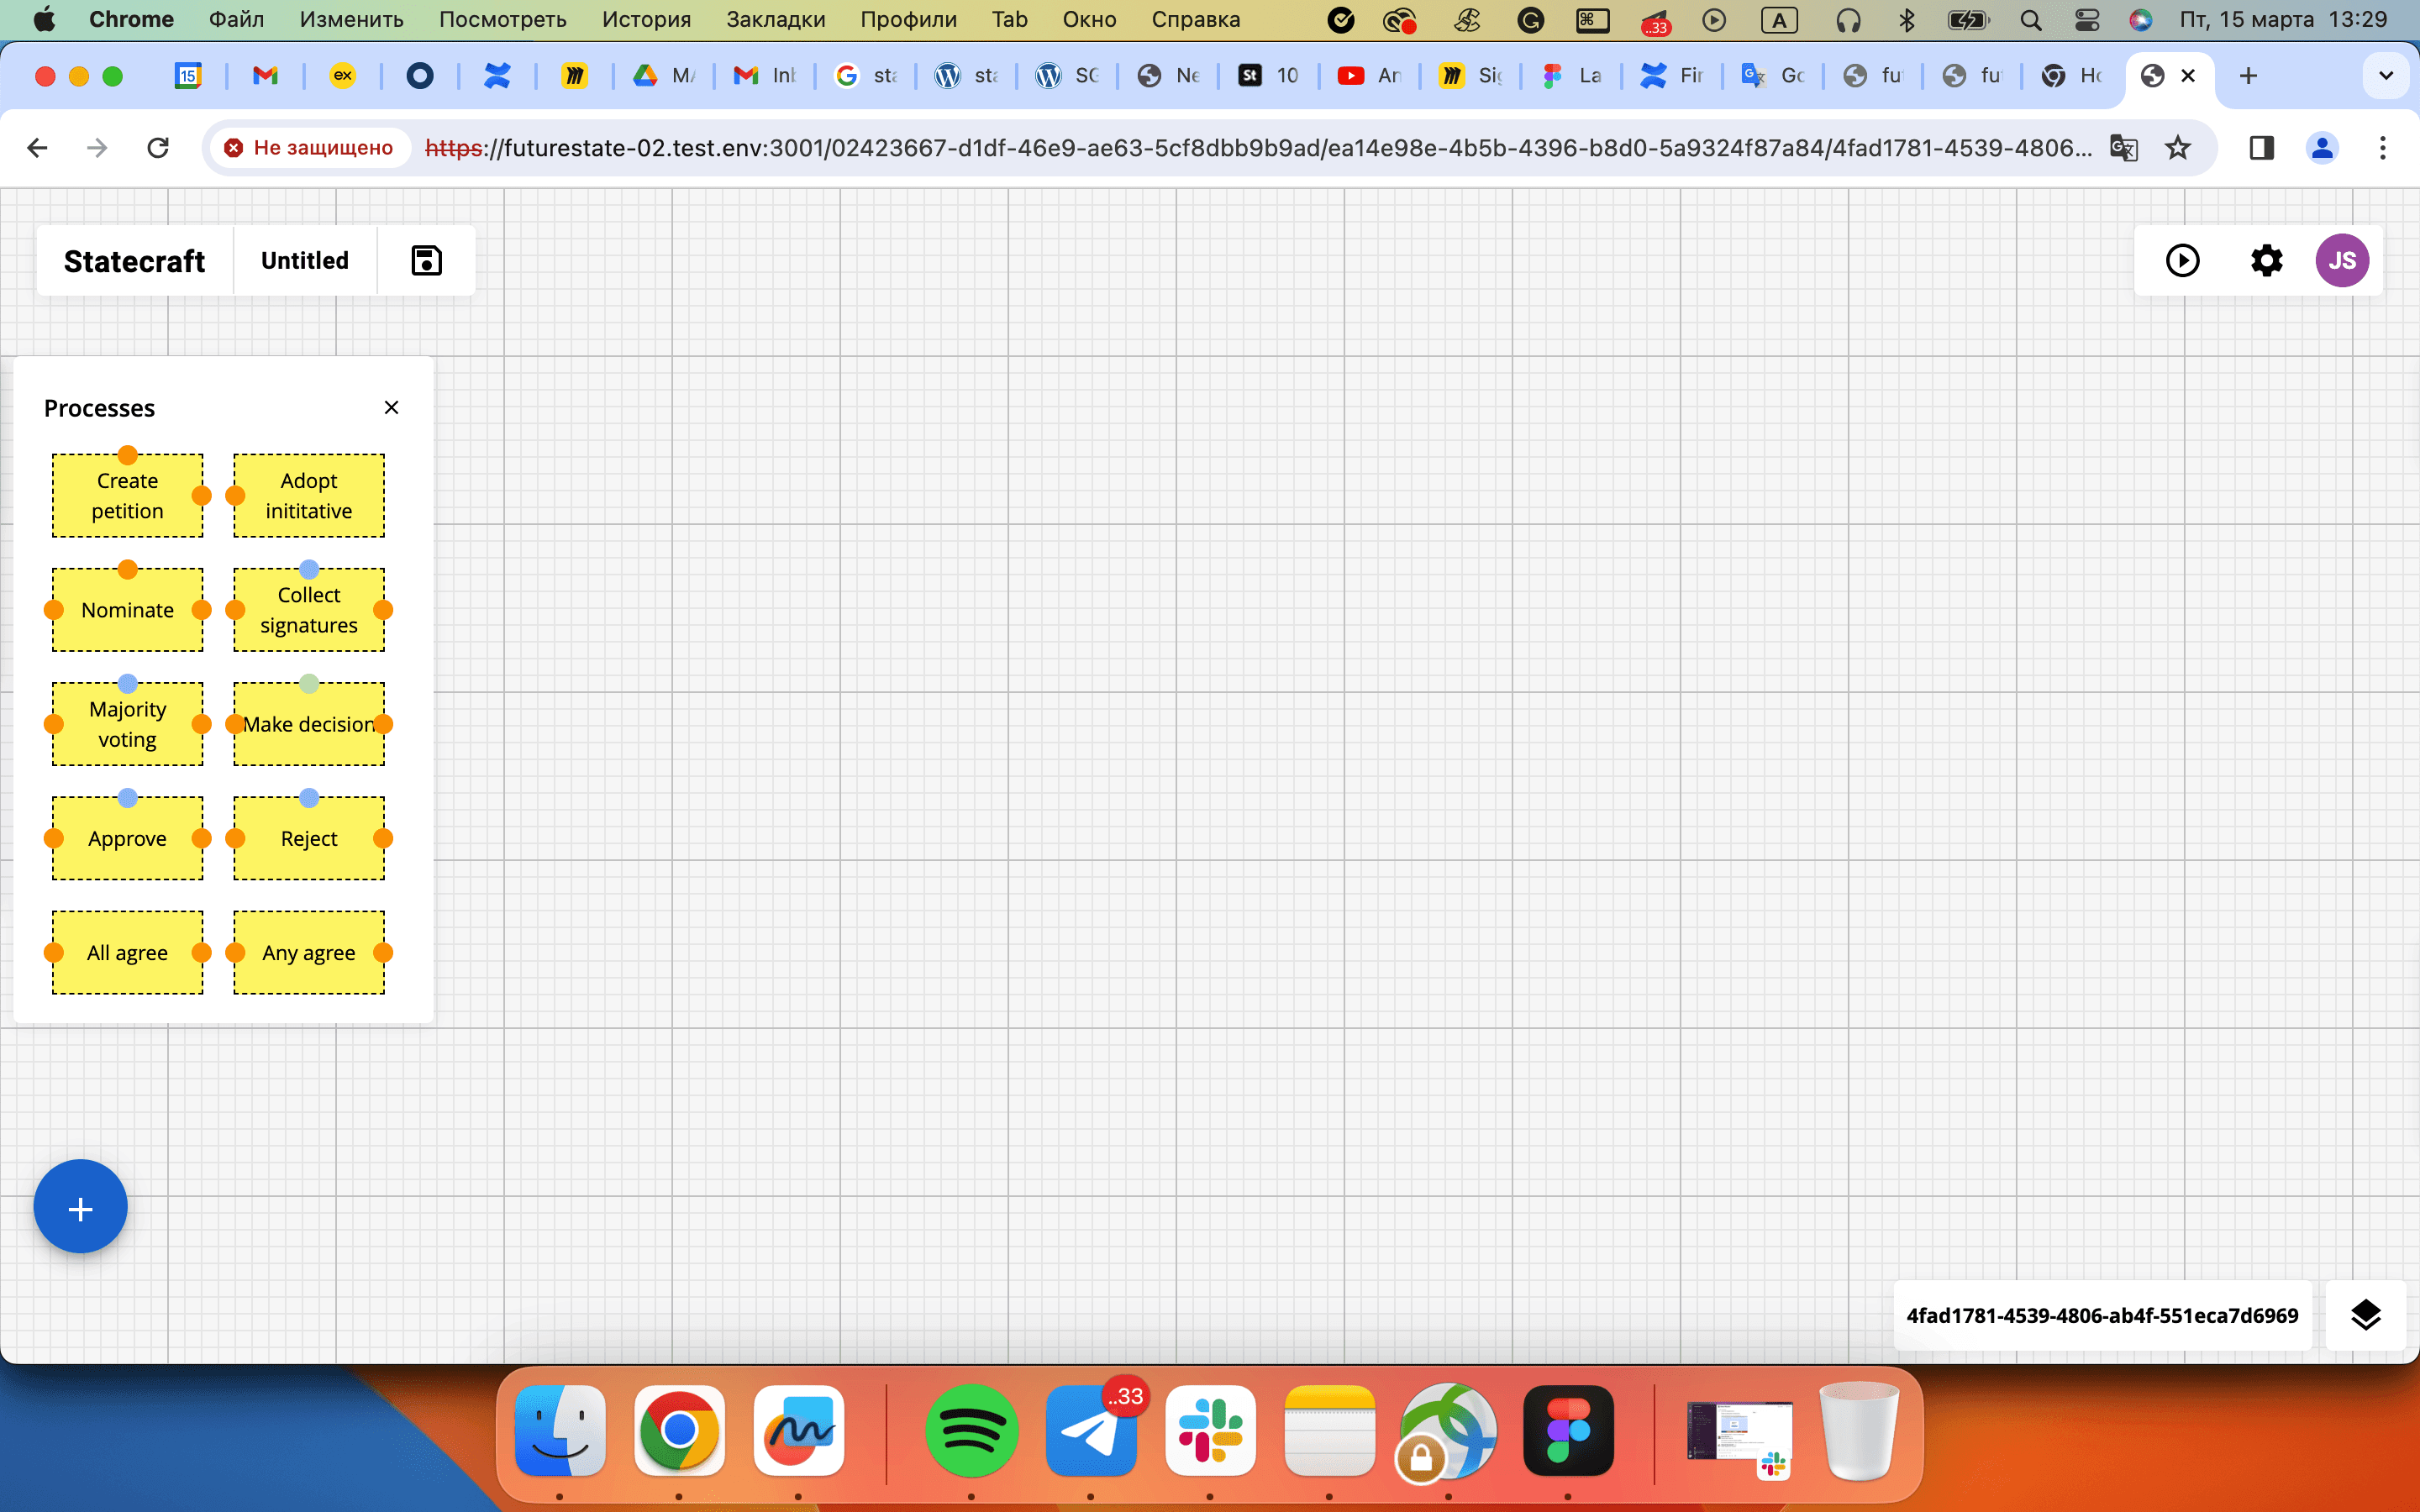2420x1512 pixels.
Task: Close the Processes panel
Action: click(x=391, y=407)
